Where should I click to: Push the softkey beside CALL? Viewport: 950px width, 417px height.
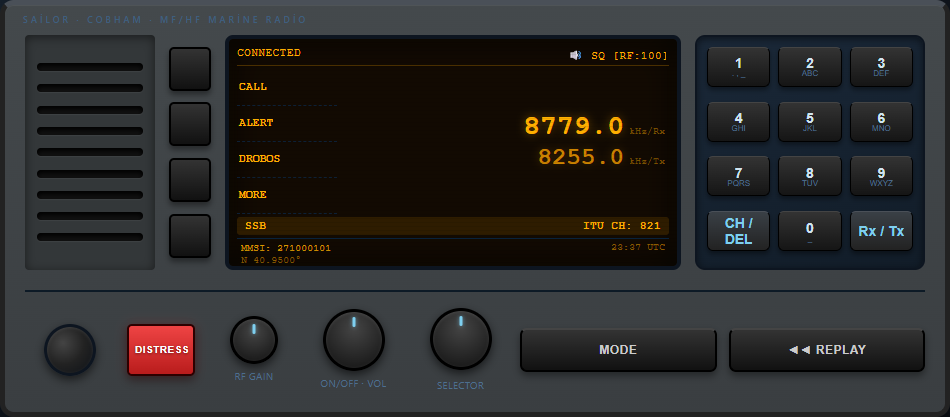190,69
